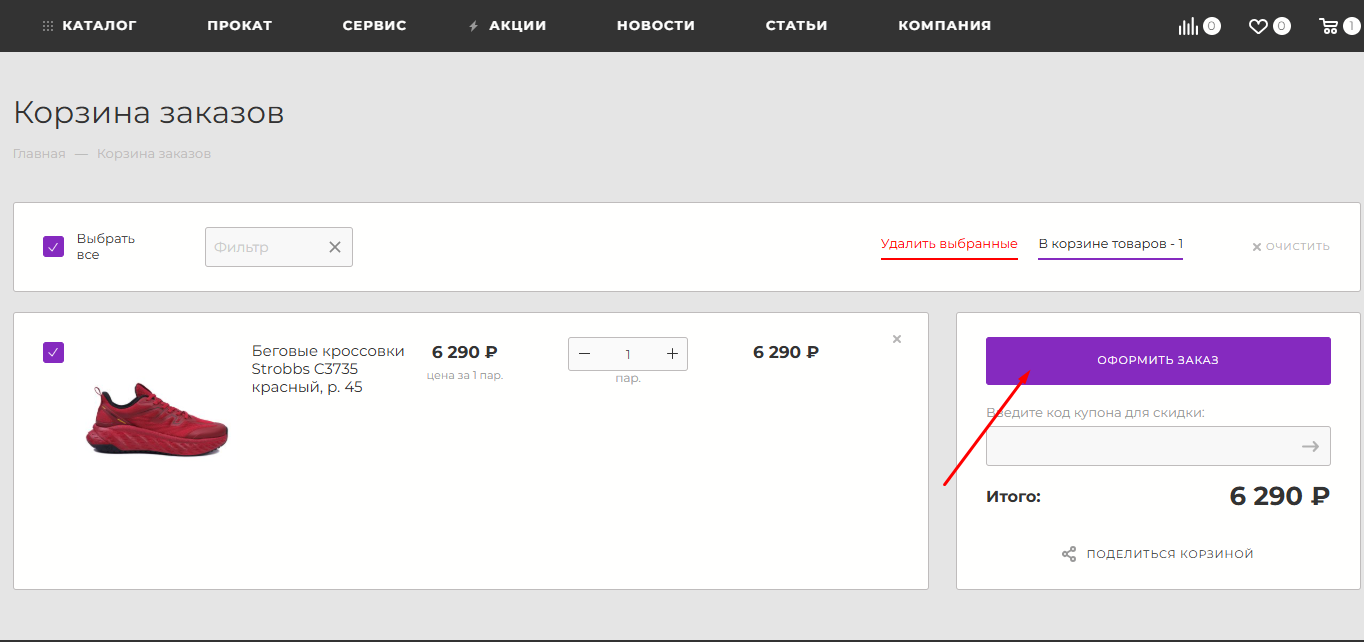The width and height of the screenshot is (1364, 642).
Task: Focus the coupon code input field
Action: click(1140, 446)
